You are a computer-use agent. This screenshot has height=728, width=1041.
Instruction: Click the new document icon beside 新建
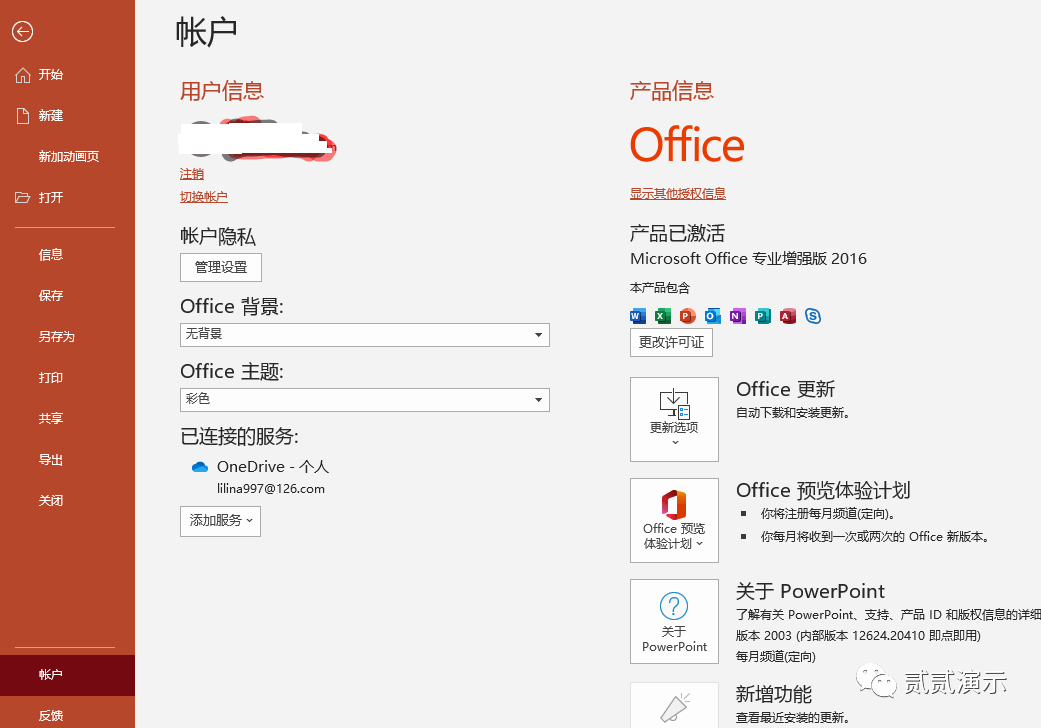pyautogui.click(x=23, y=116)
